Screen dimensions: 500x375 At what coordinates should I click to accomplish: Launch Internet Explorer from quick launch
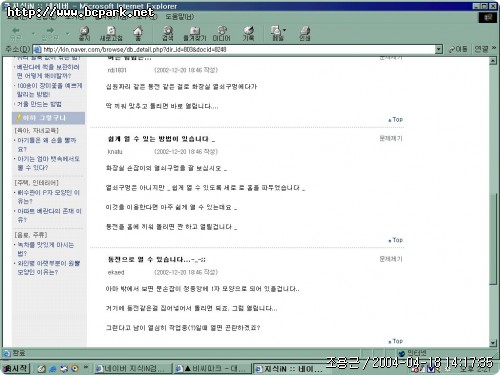pyautogui.click(x=53, y=368)
